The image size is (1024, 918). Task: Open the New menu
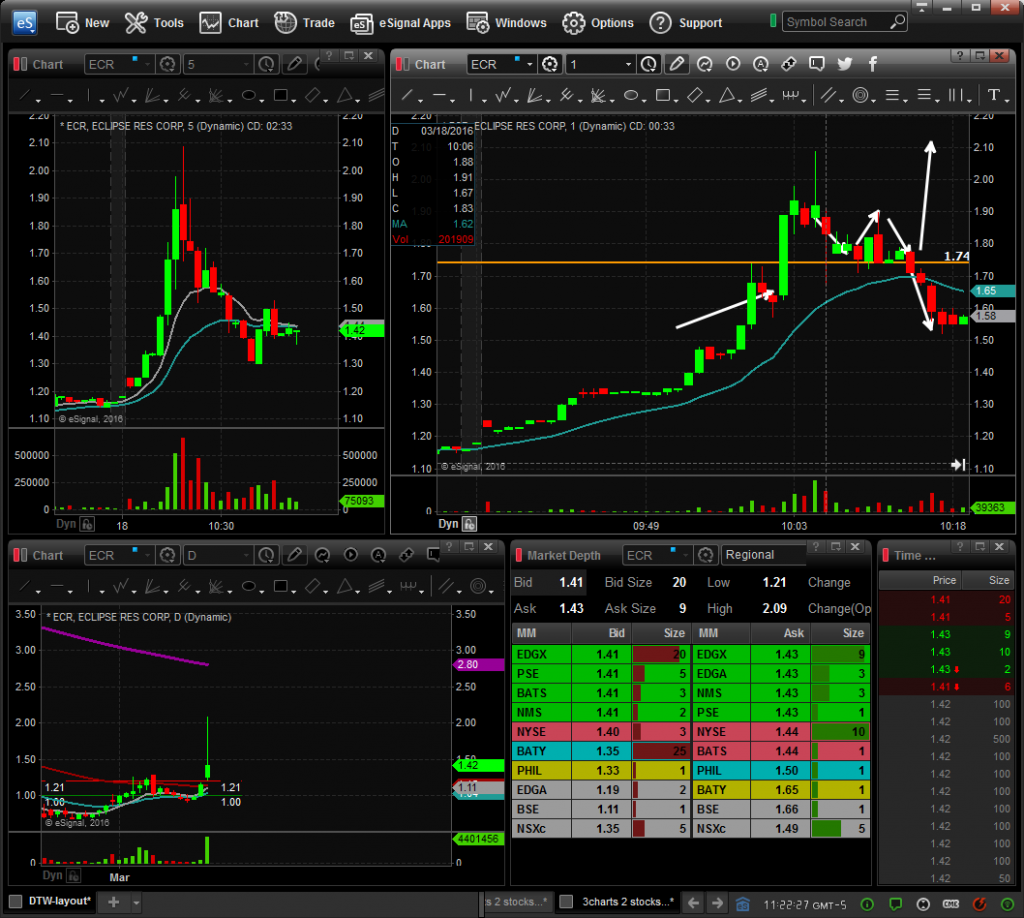coord(83,23)
